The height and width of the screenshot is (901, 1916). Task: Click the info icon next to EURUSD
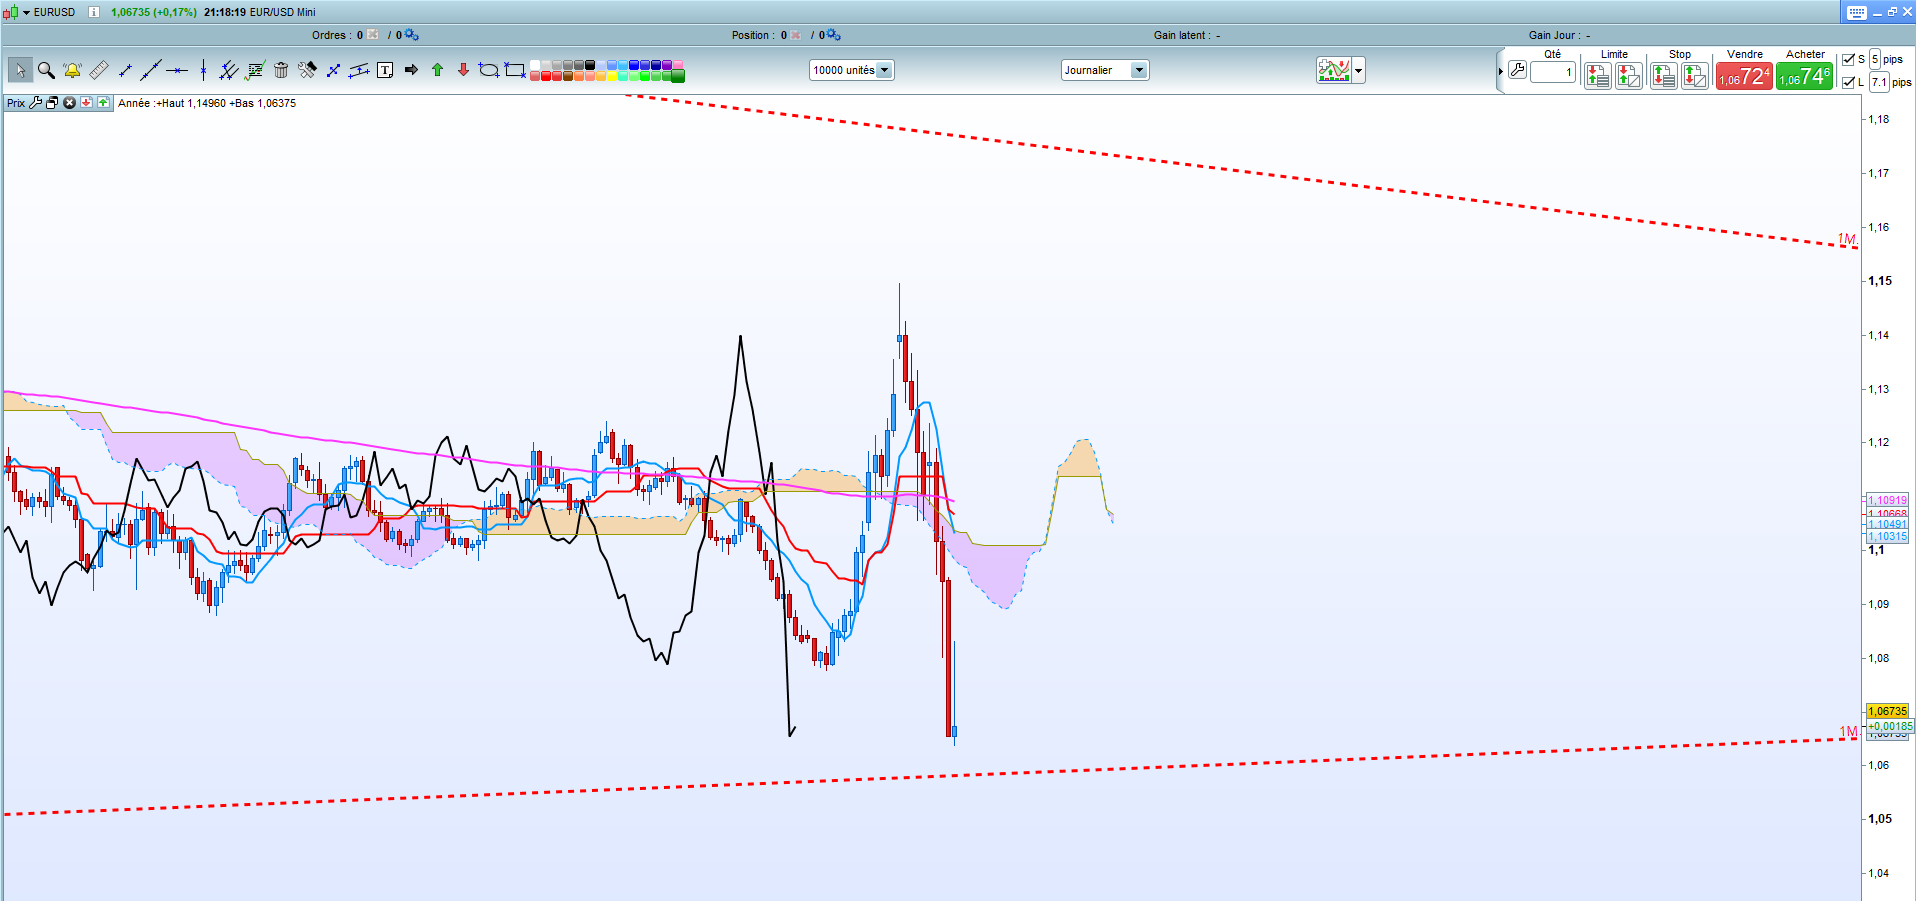coord(94,12)
